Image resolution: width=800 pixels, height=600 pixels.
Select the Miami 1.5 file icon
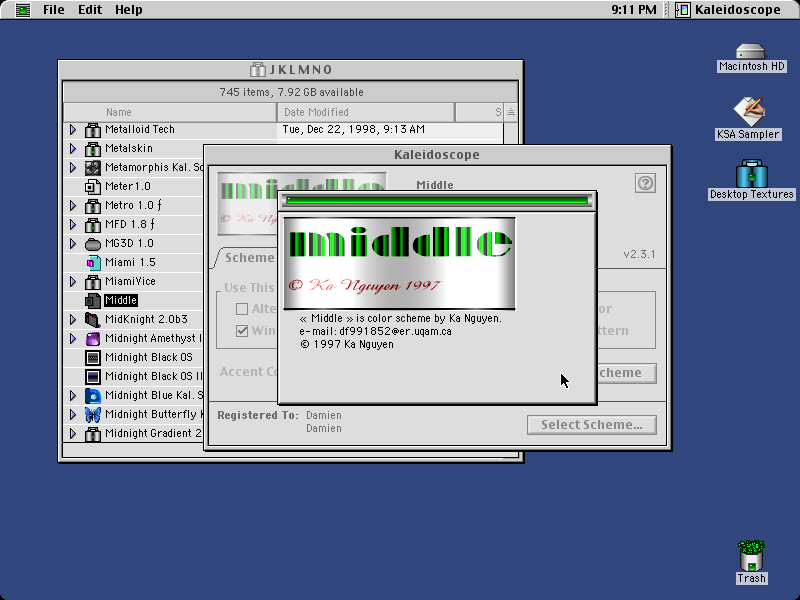(x=92, y=262)
